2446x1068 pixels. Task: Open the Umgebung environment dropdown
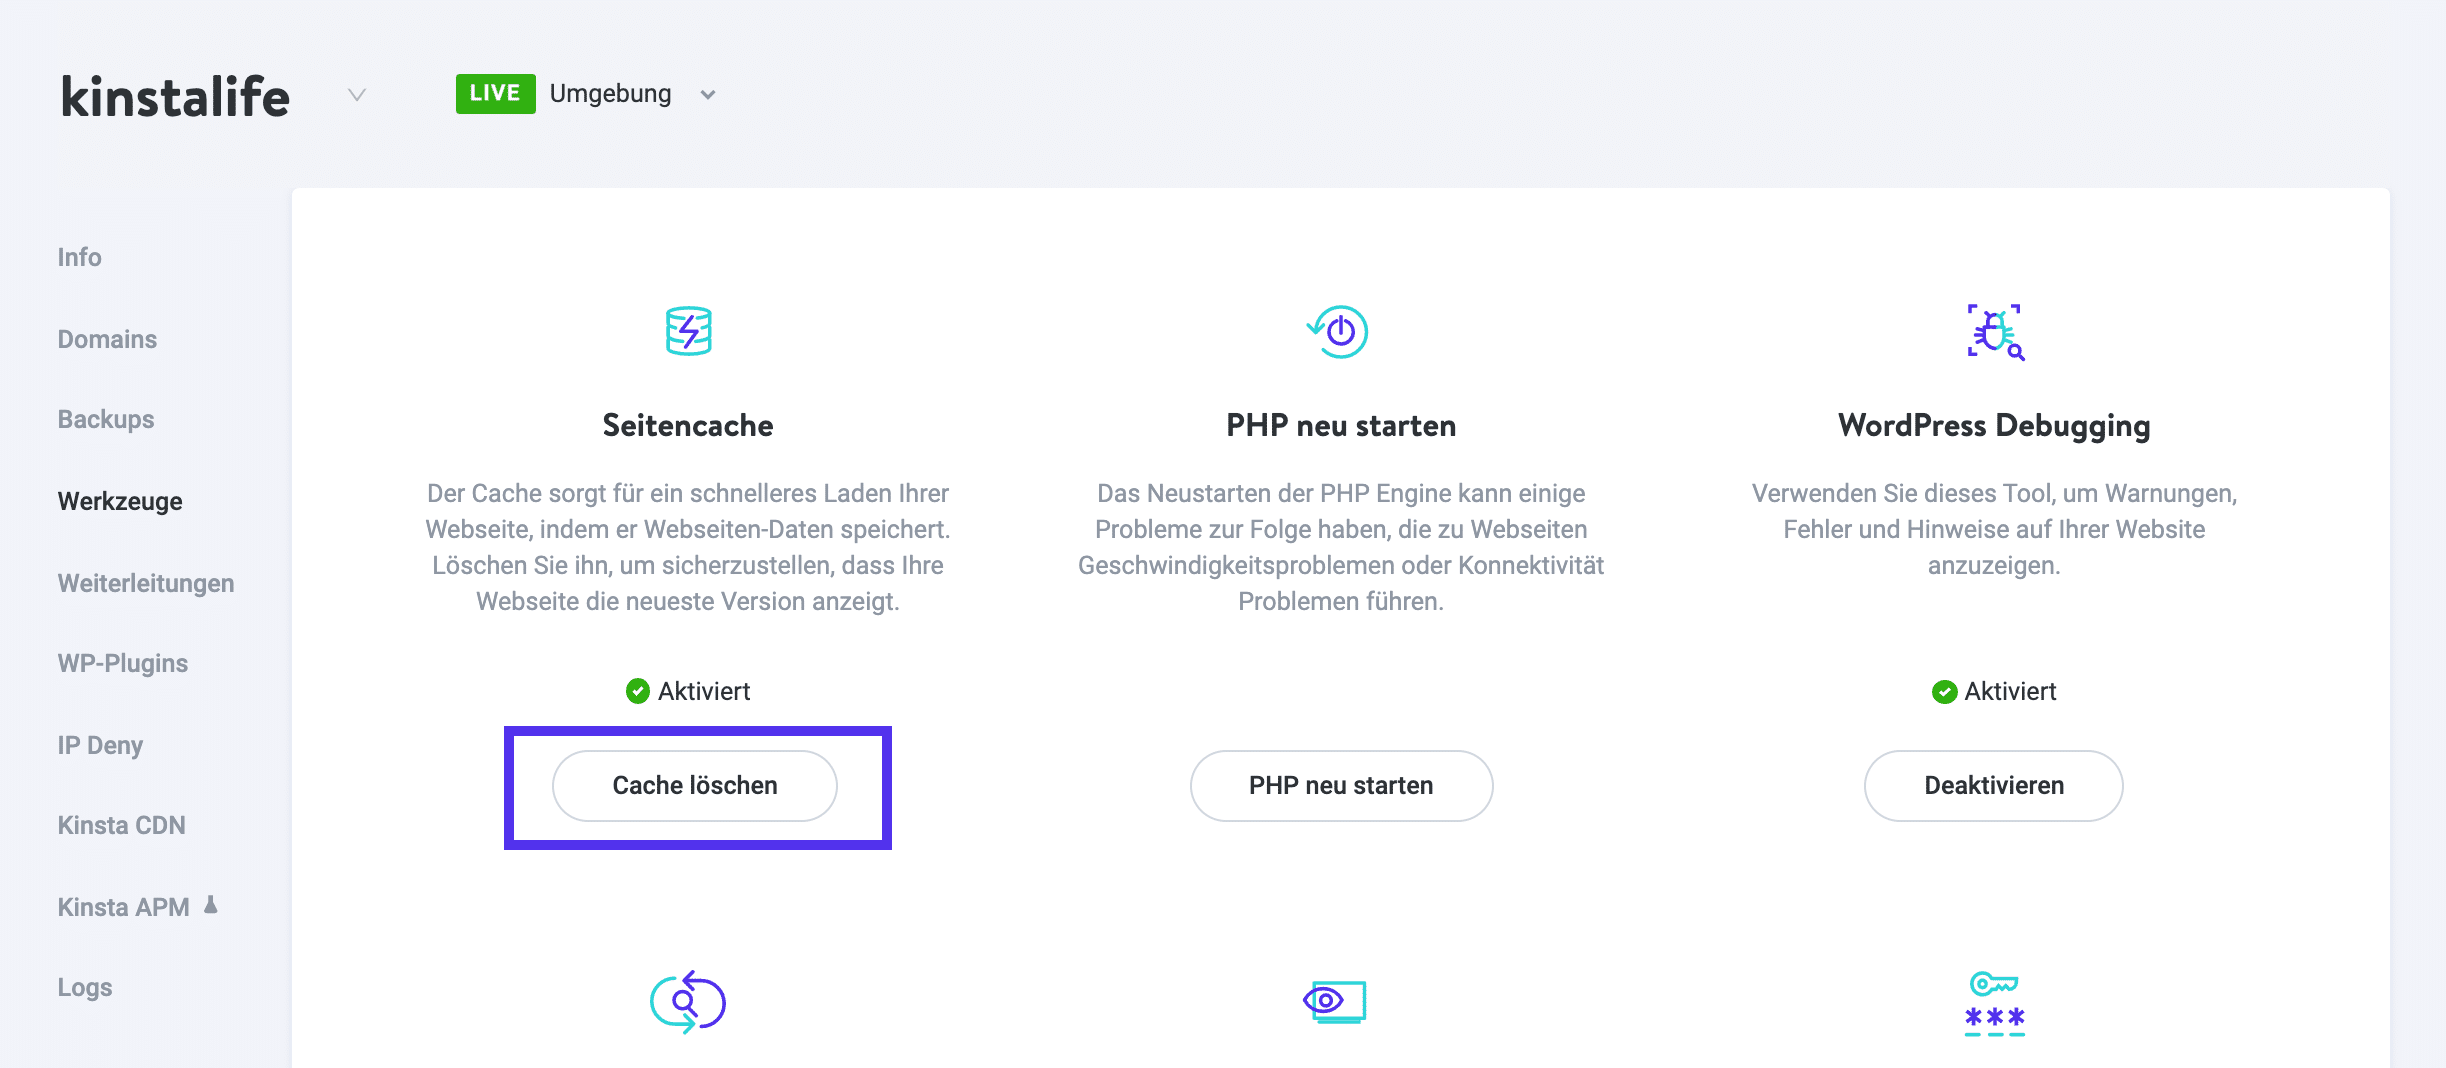click(x=610, y=93)
